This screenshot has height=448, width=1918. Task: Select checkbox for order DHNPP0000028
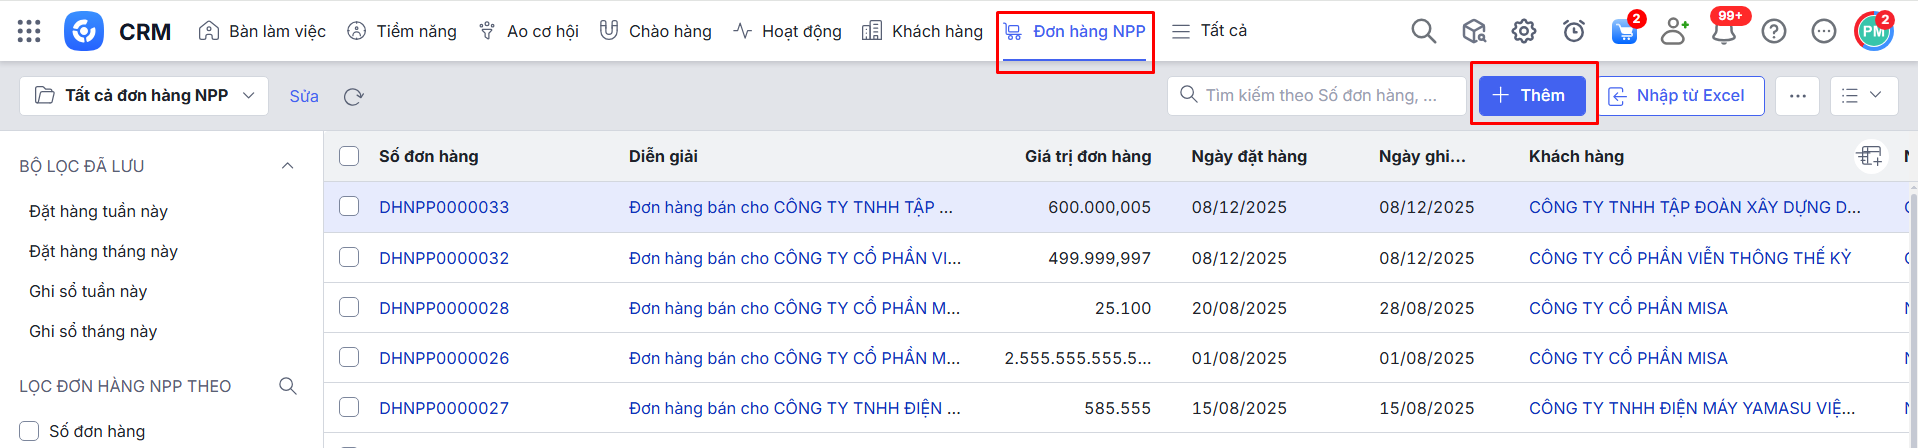tap(349, 307)
